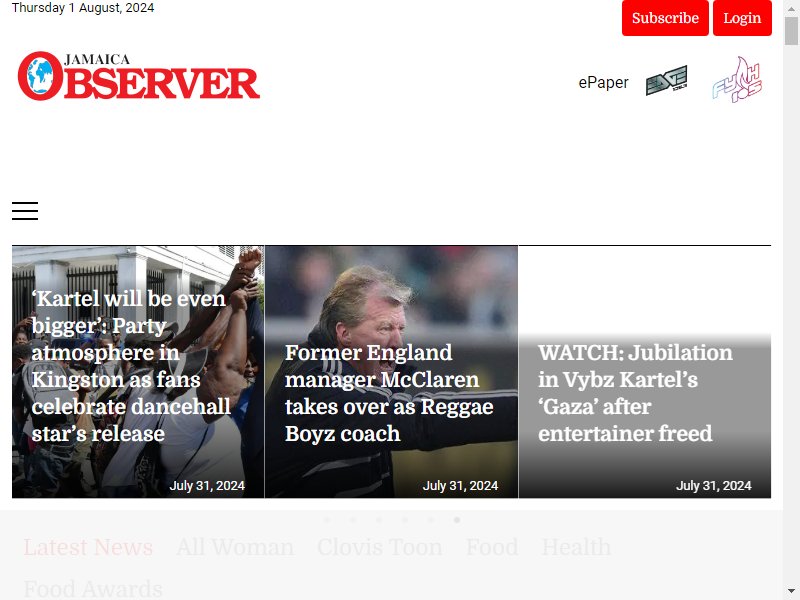
Task: Open 'WATCH: Jubilation in Vybz Kartel's Gaza' story
Action: pos(635,393)
